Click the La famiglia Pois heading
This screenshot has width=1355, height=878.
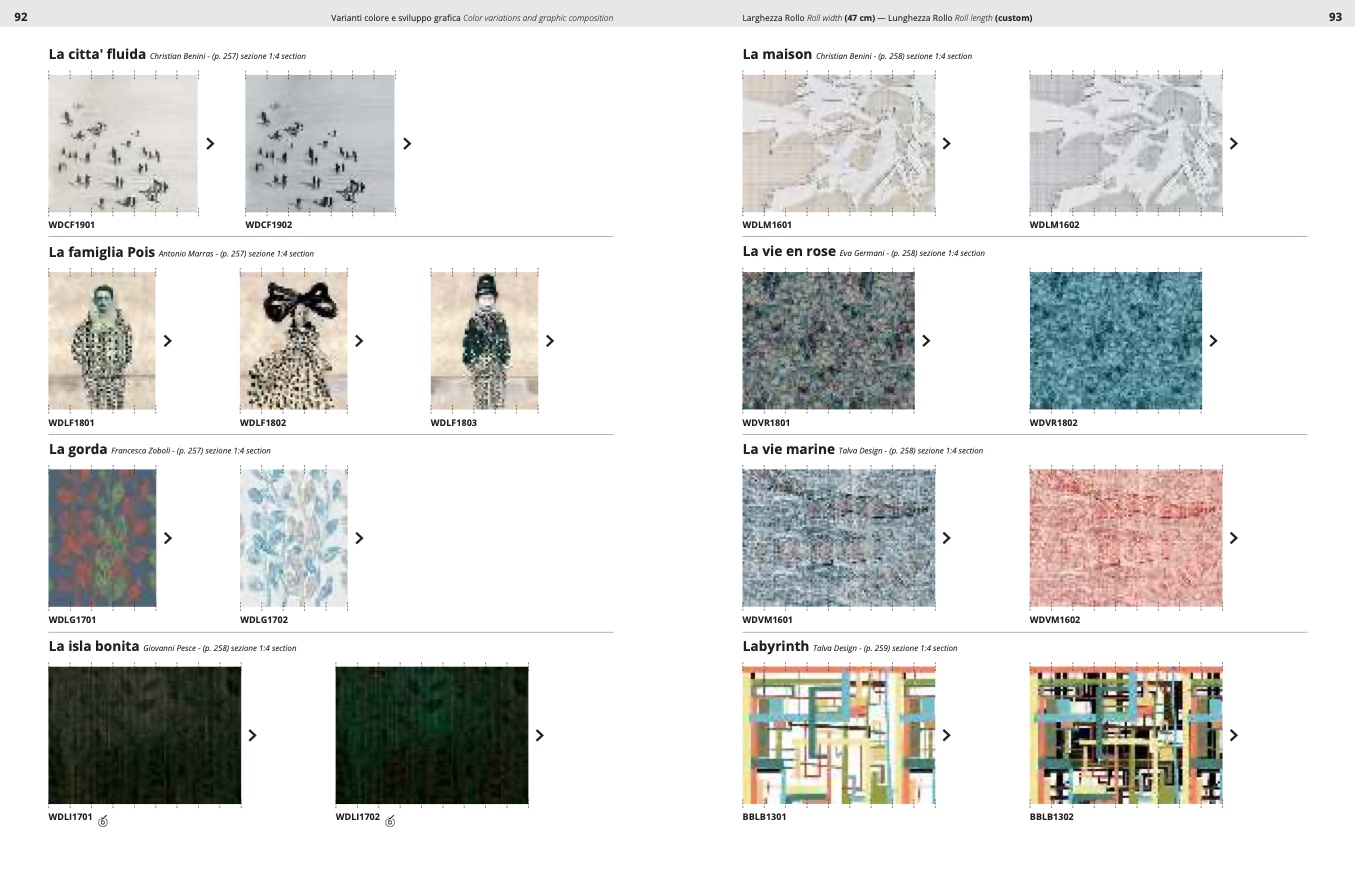102,253
